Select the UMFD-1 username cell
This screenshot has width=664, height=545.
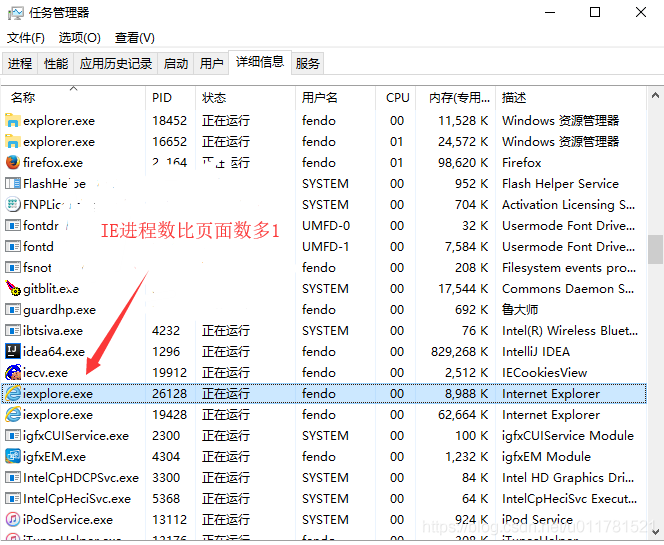click(326, 246)
